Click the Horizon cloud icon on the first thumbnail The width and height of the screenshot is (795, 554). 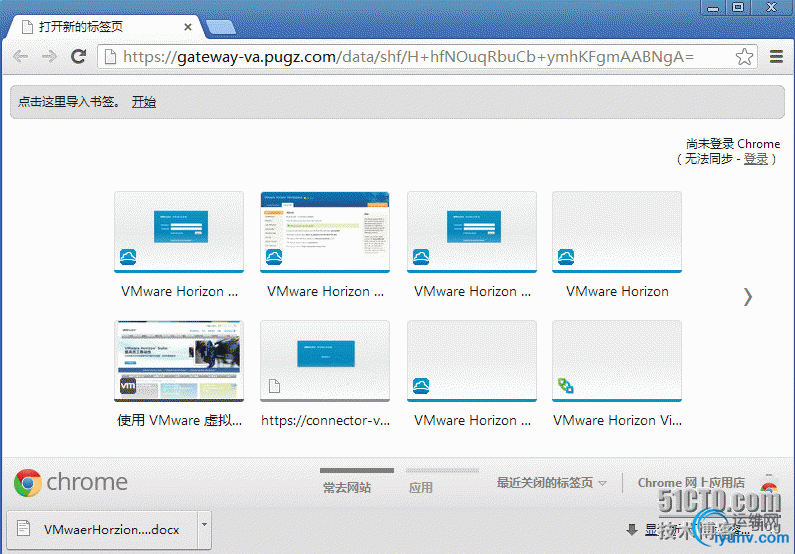[128, 257]
